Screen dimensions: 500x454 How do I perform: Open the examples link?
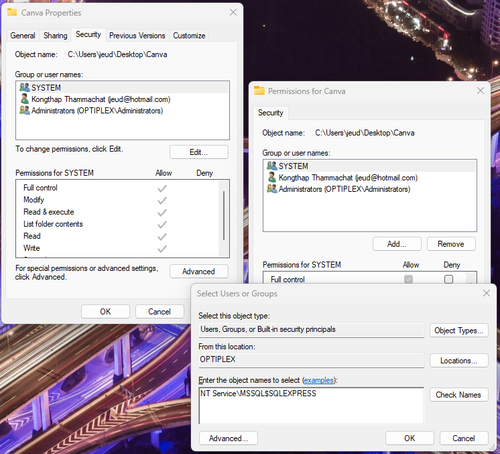point(319,380)
